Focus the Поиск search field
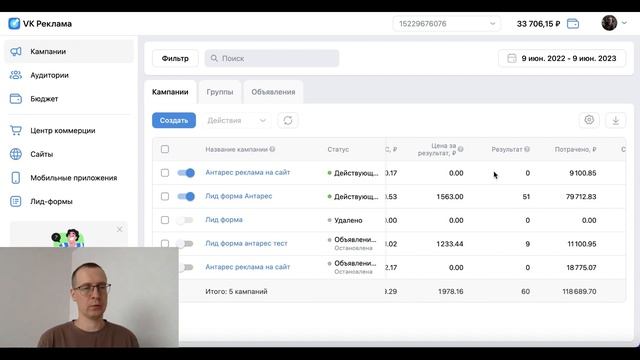 (272, 58)
